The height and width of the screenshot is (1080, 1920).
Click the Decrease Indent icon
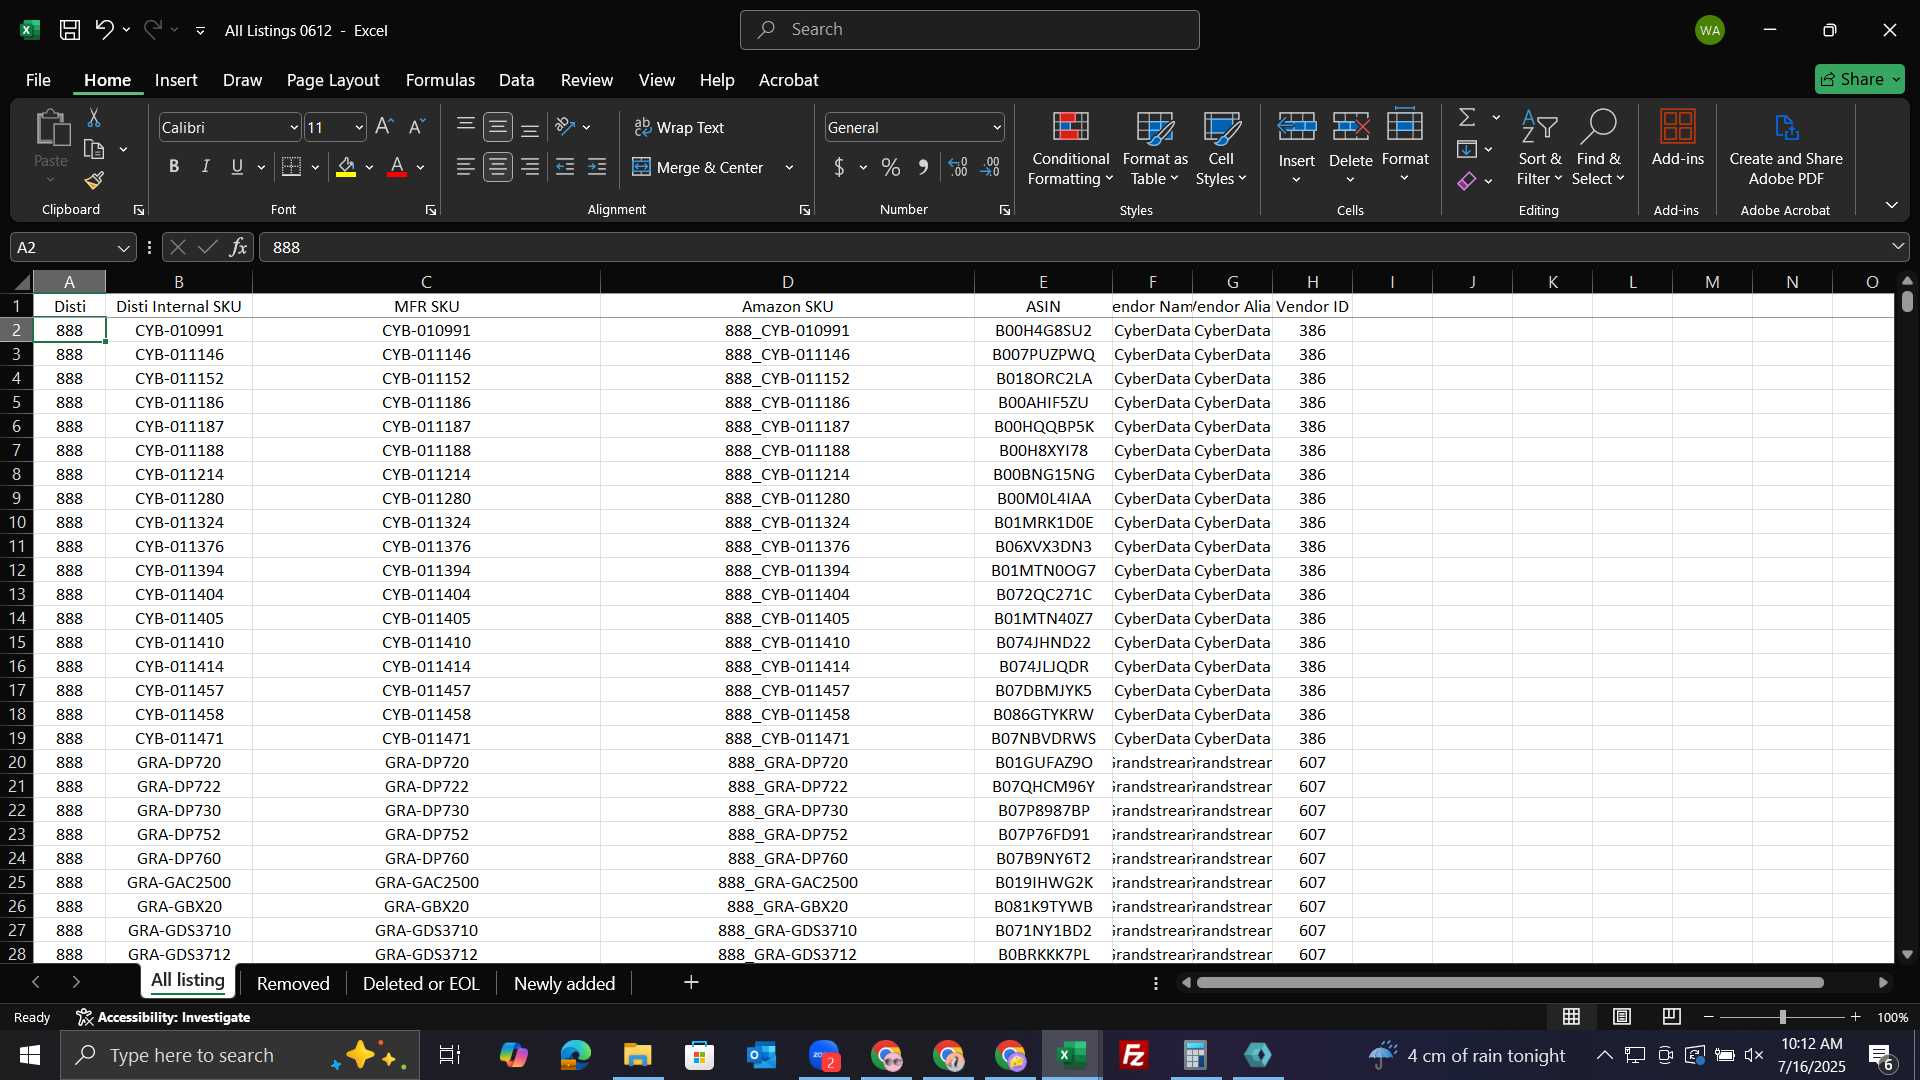565,167
